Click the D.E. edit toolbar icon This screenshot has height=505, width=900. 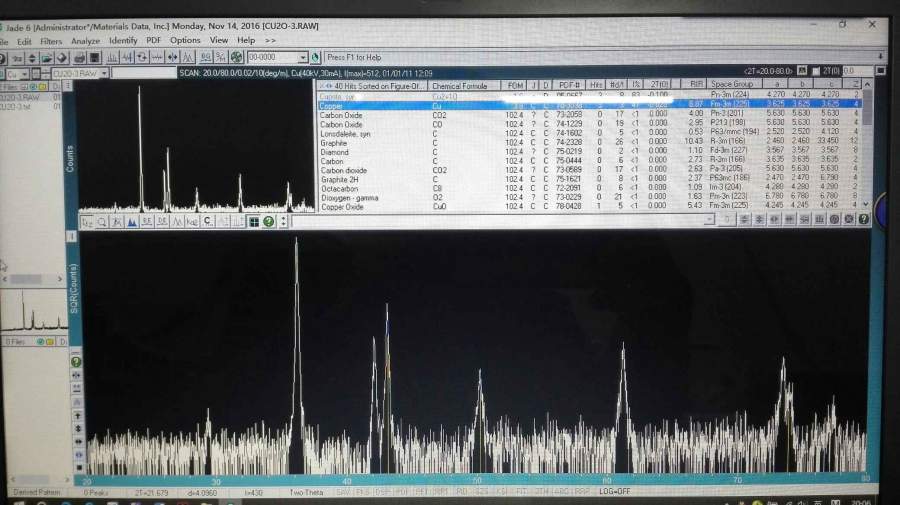click(162, 222)
